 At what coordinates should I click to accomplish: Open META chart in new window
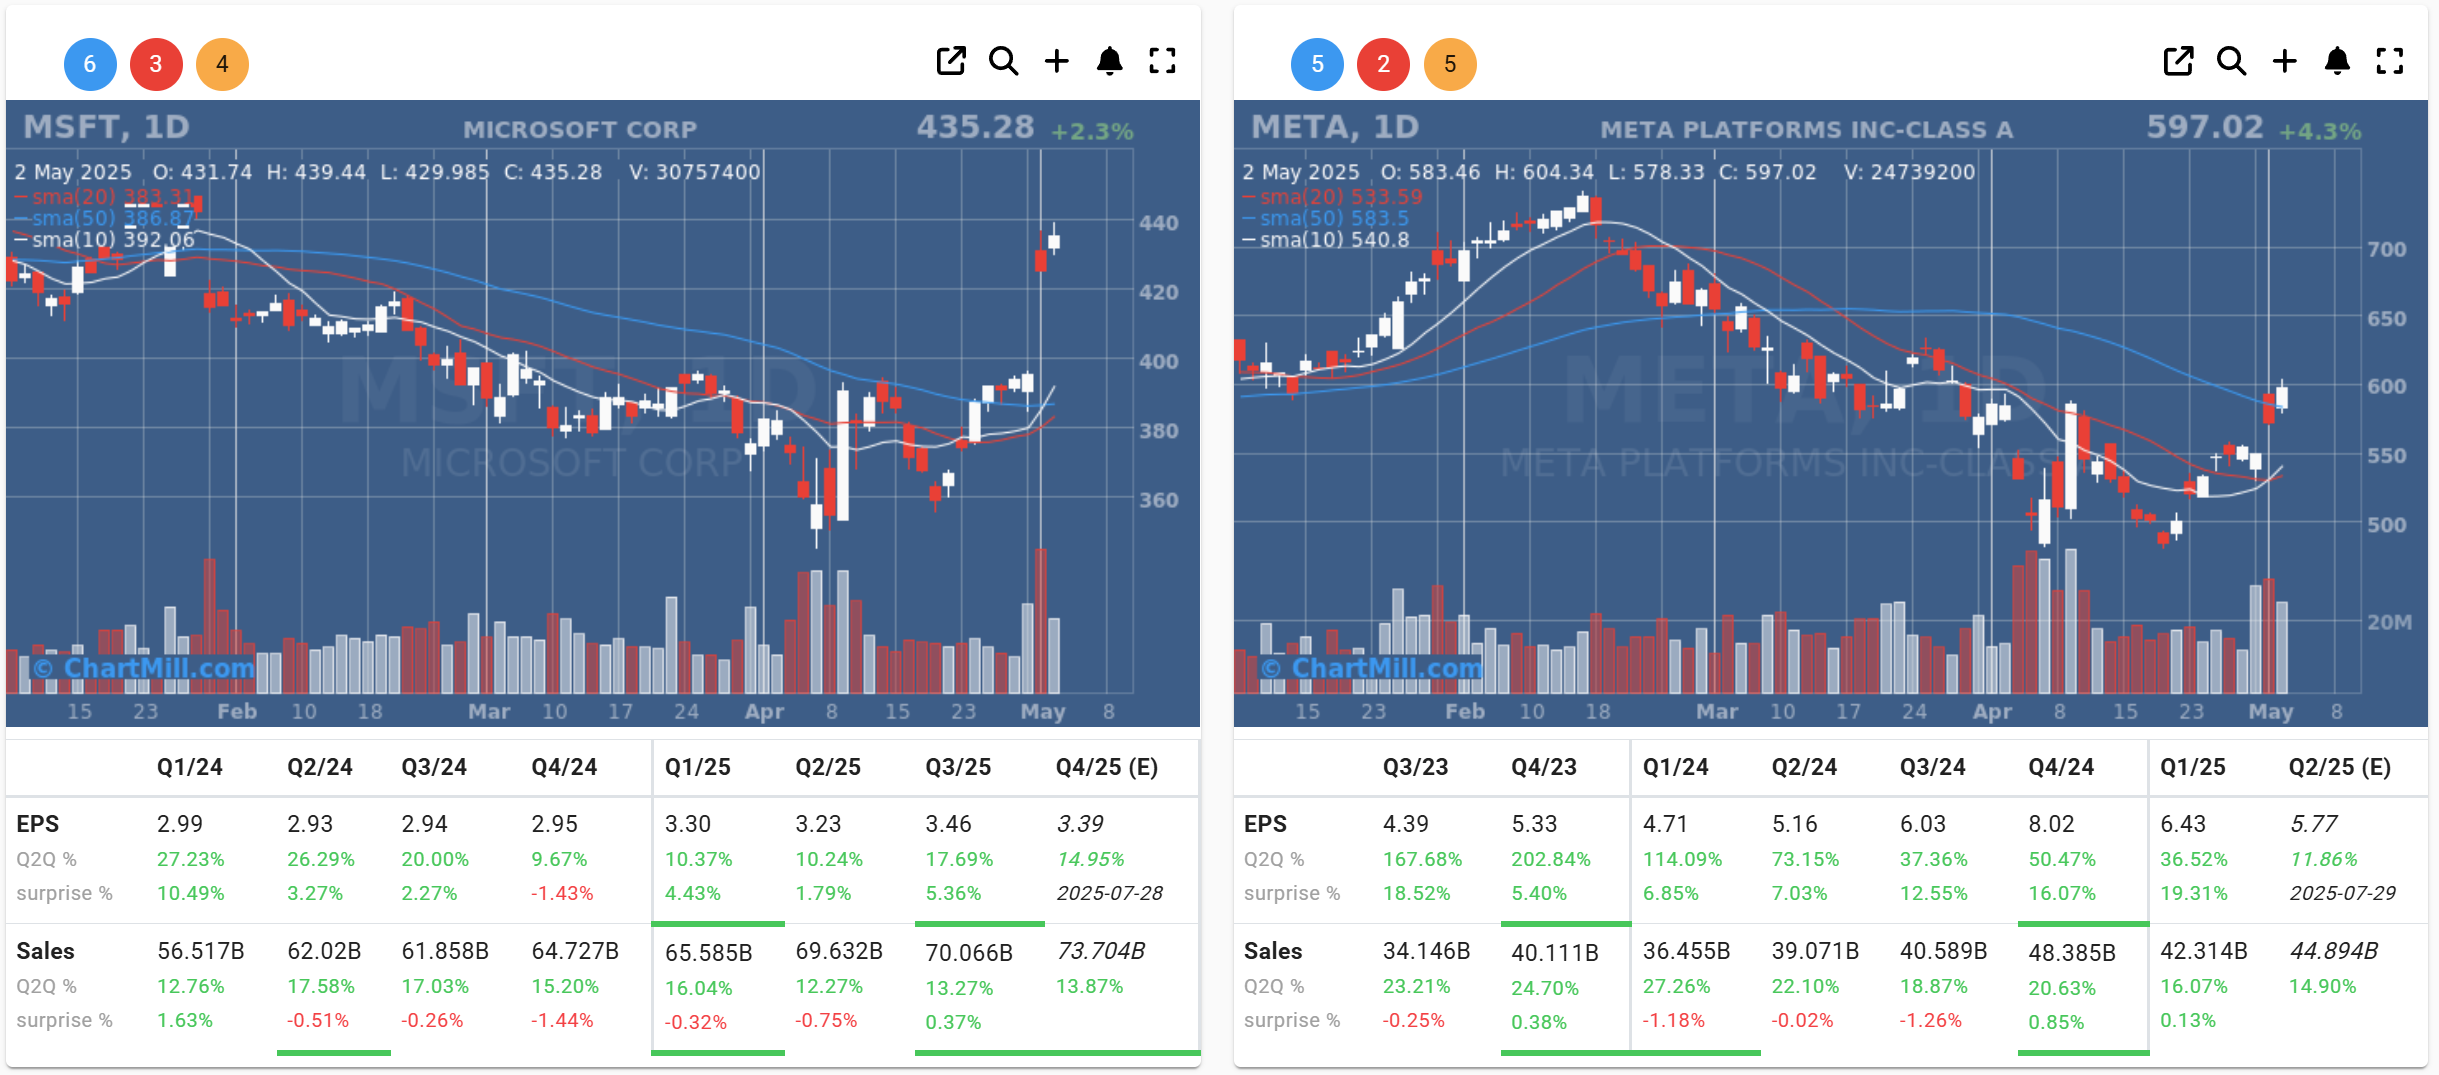pyautogui.click(x=2178, y=62)
